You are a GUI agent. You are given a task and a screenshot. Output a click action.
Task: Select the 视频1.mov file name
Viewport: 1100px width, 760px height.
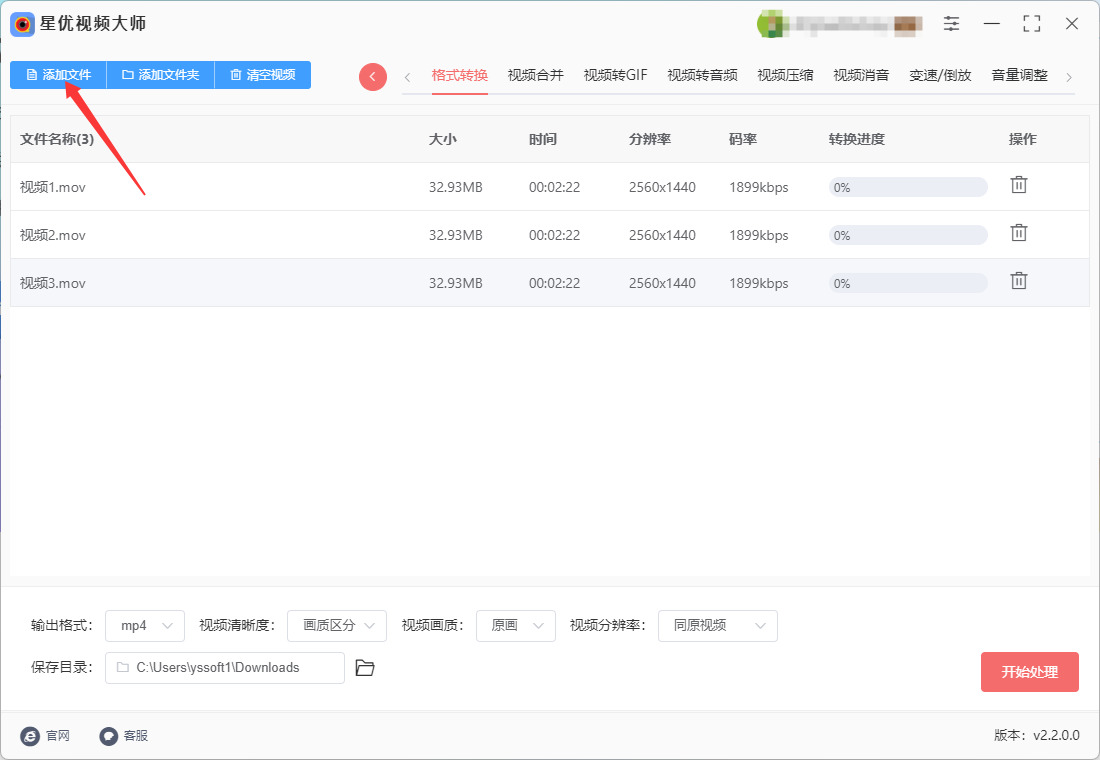point(53,187)
